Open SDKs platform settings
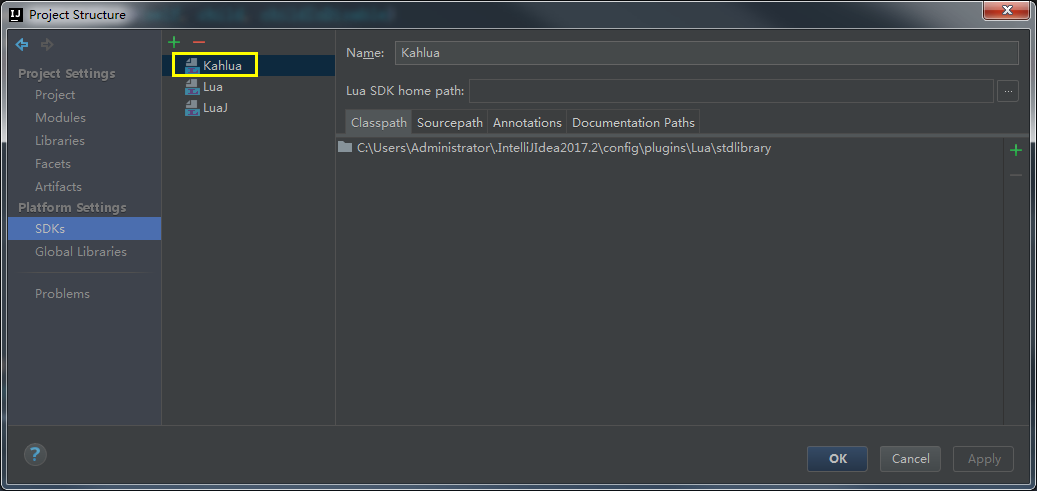 (x=85, y=228)
